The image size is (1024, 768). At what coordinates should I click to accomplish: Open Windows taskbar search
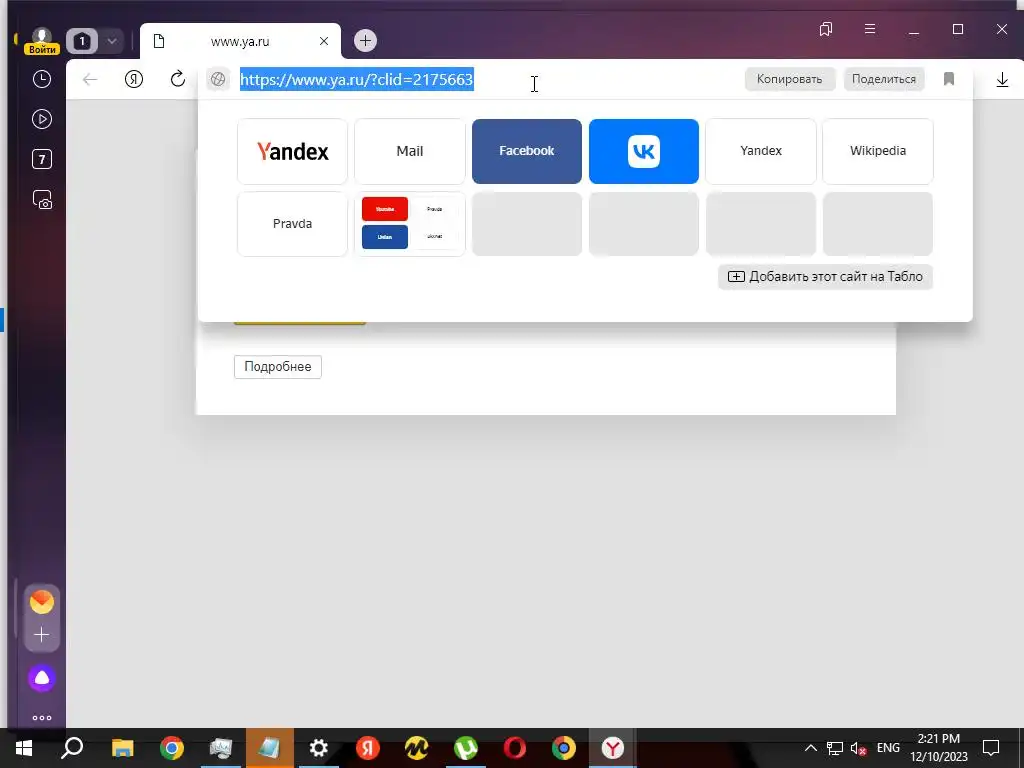(x=72, y=748)
